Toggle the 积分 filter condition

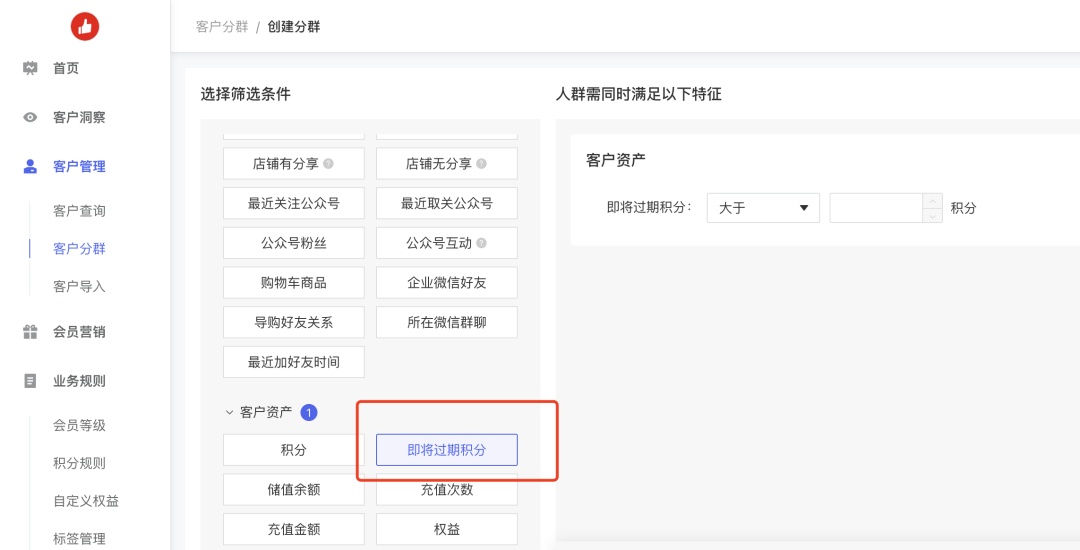pyautogui.click(x=293, y=450)
